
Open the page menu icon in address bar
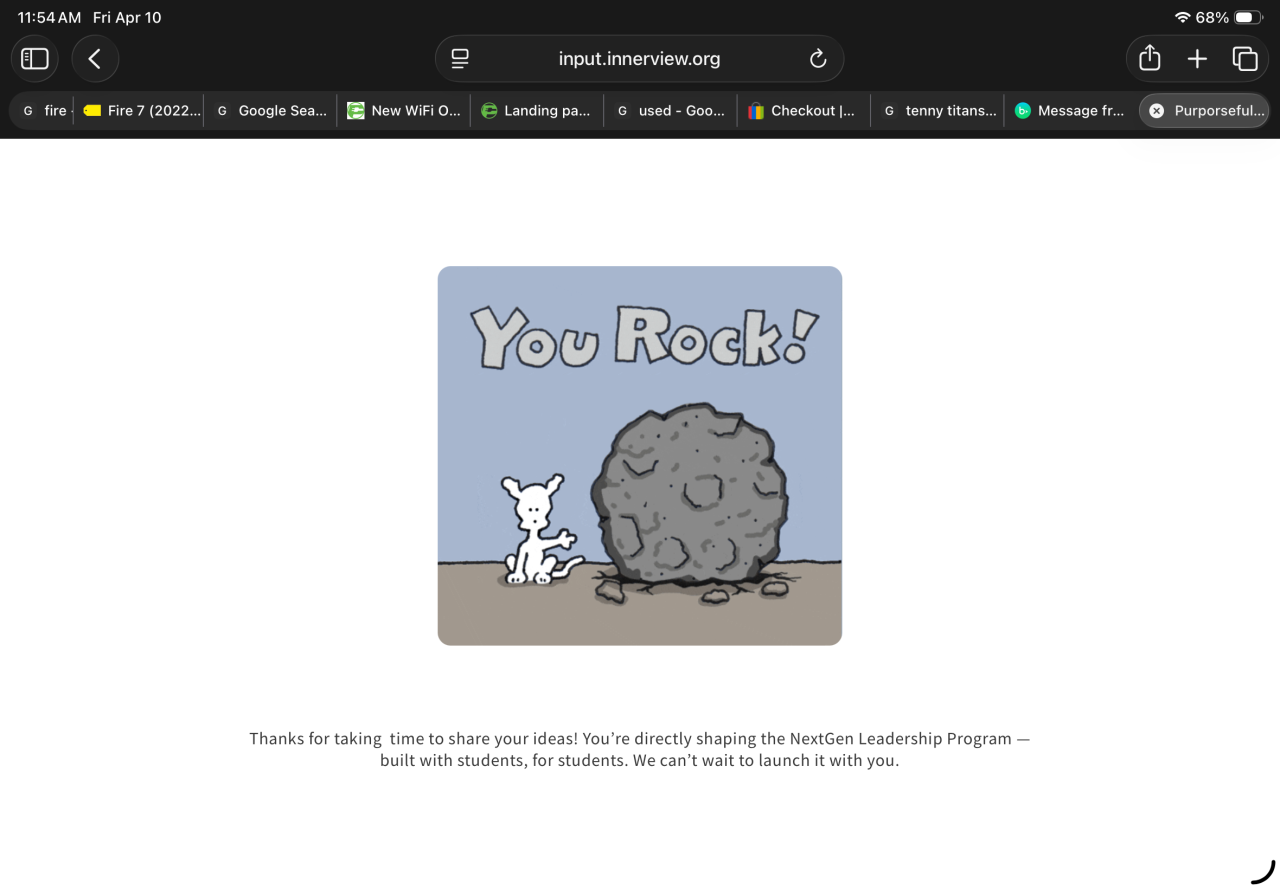460,59
